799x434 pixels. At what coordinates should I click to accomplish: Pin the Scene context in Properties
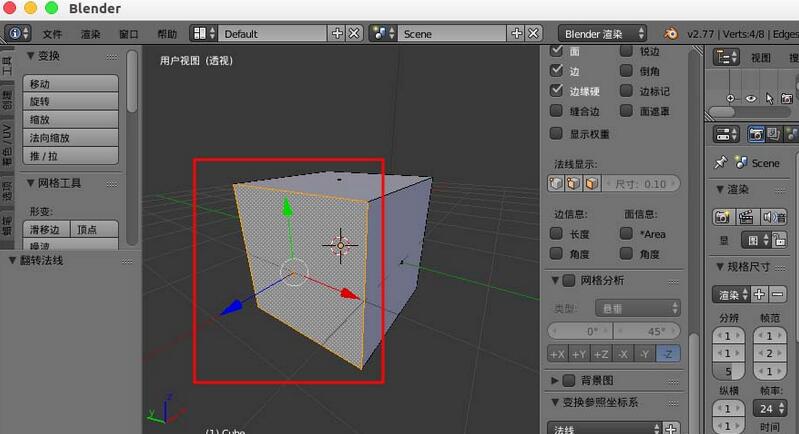point(720,162)
